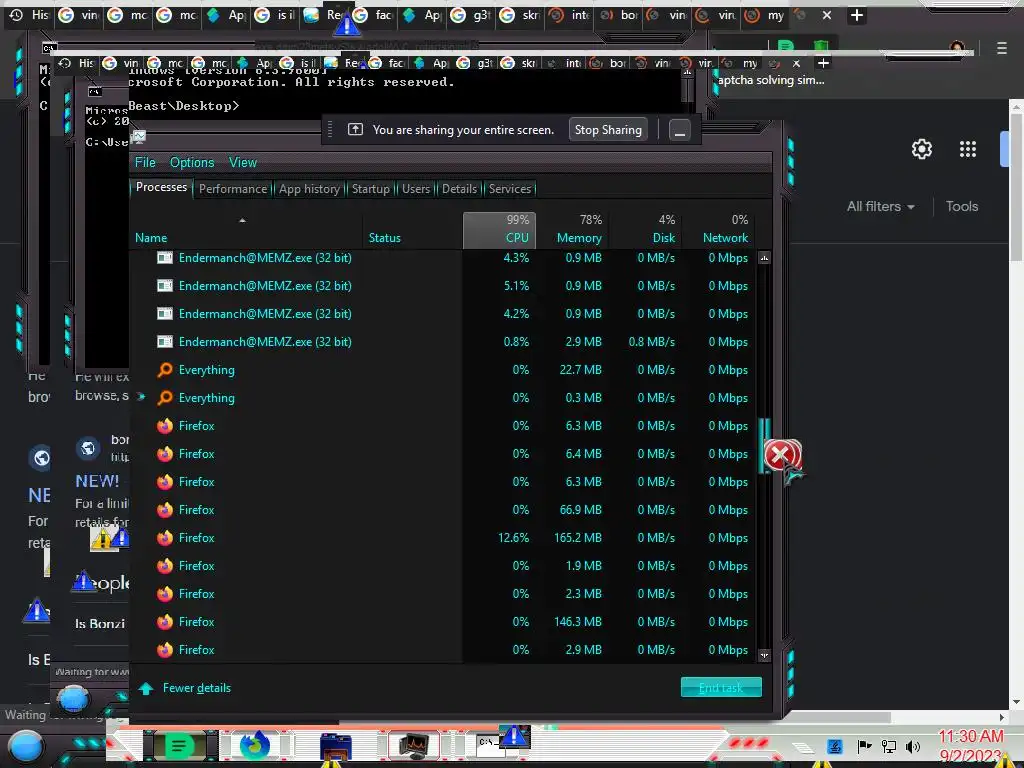Switch to the Startup tab

click(x=370, y=189)
